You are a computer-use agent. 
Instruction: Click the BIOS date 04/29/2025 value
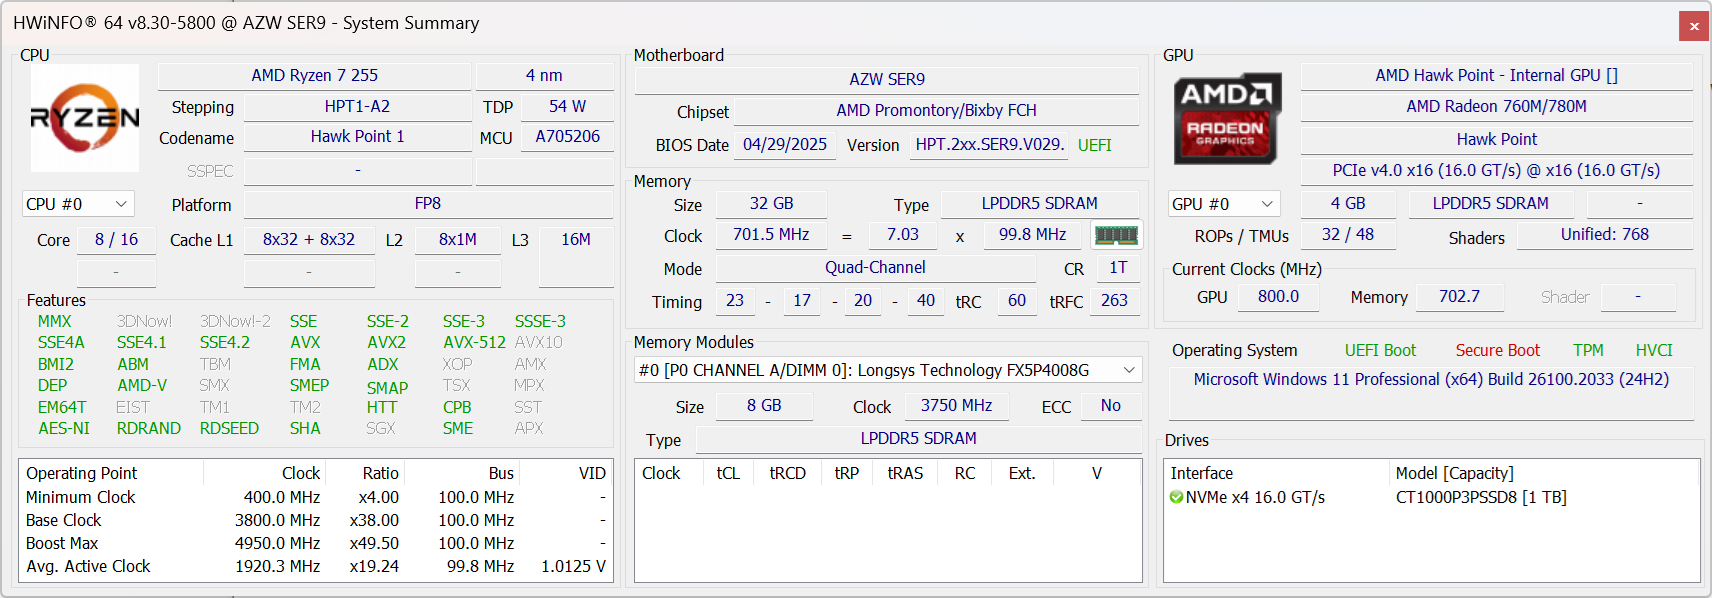pyautogui.click(x=785, y=145)
